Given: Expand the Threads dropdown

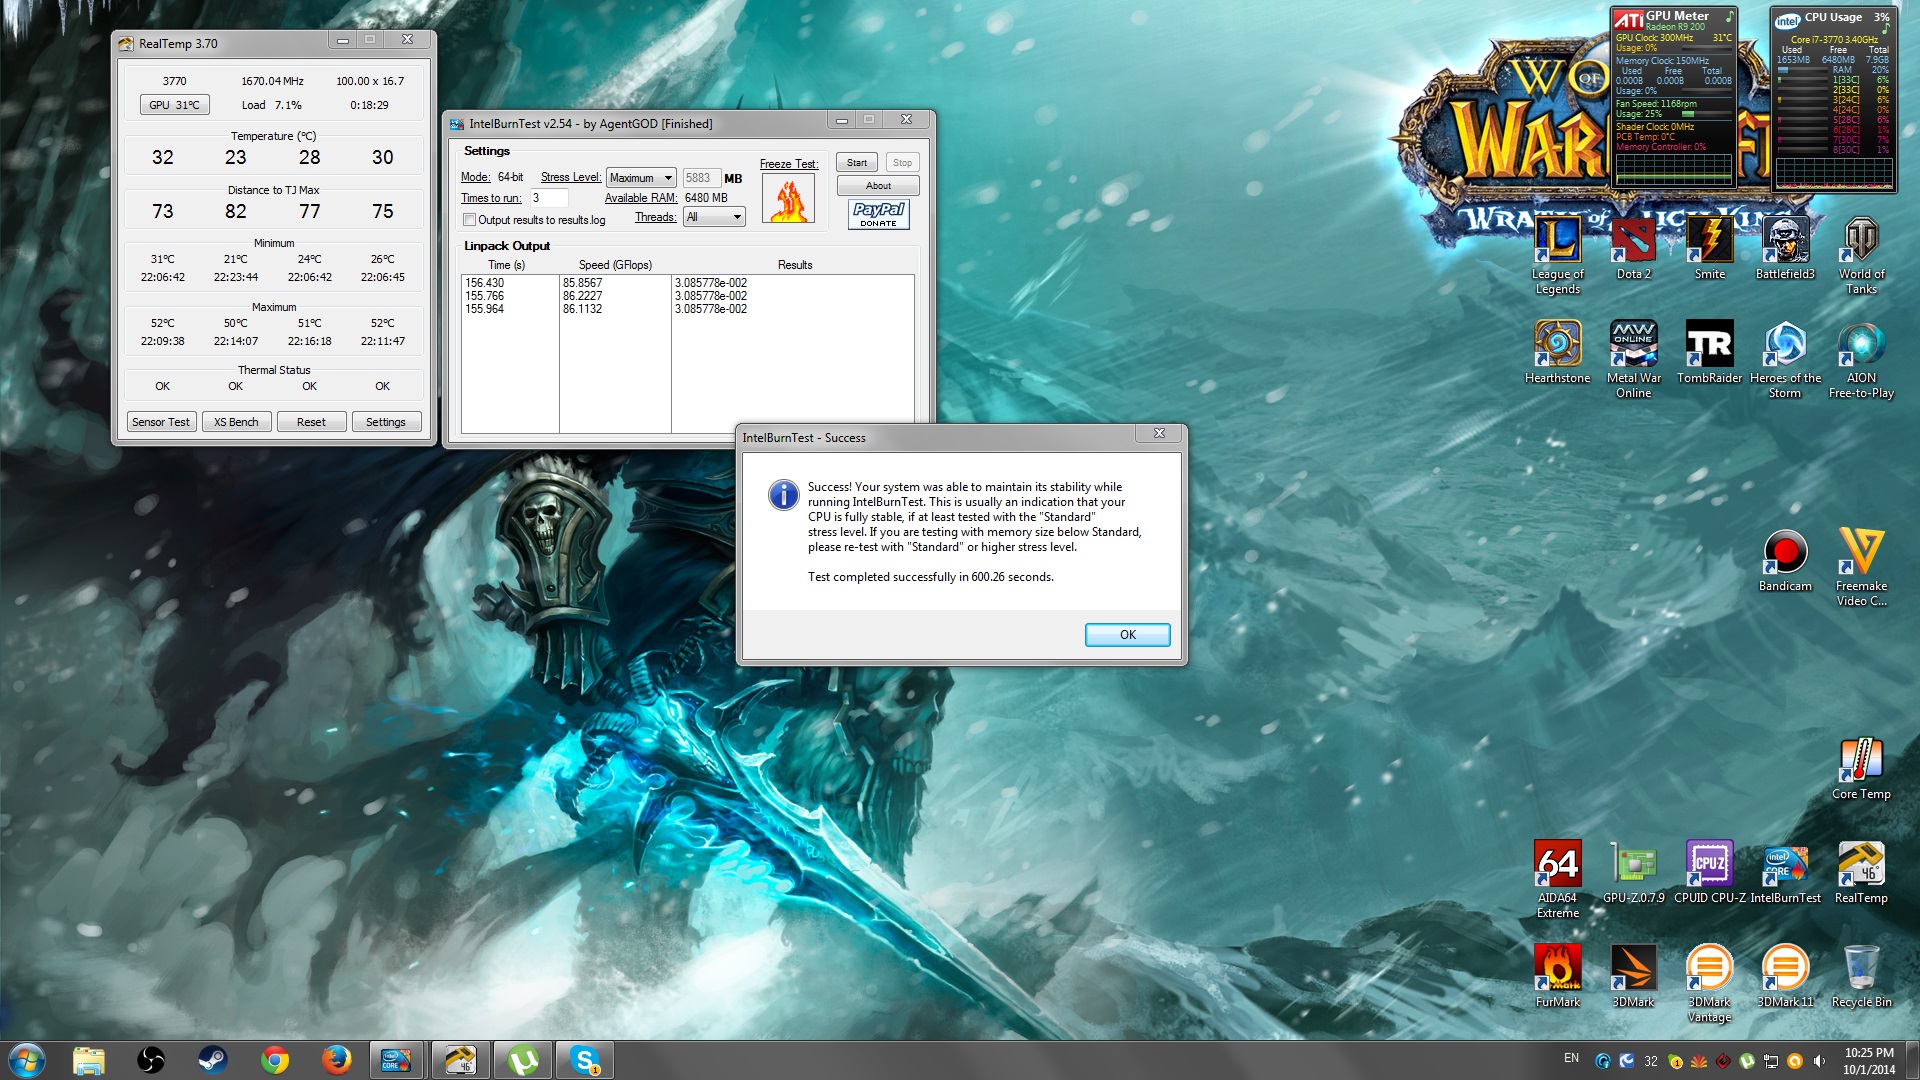Looking at the screenshot, I should (x=714, y=217).
